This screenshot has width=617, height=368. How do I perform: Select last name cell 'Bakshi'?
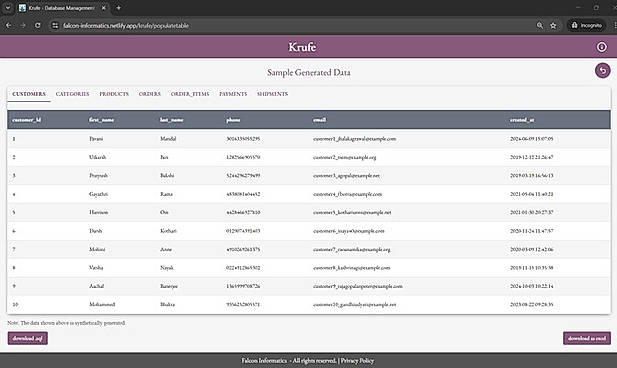point(167,176)
